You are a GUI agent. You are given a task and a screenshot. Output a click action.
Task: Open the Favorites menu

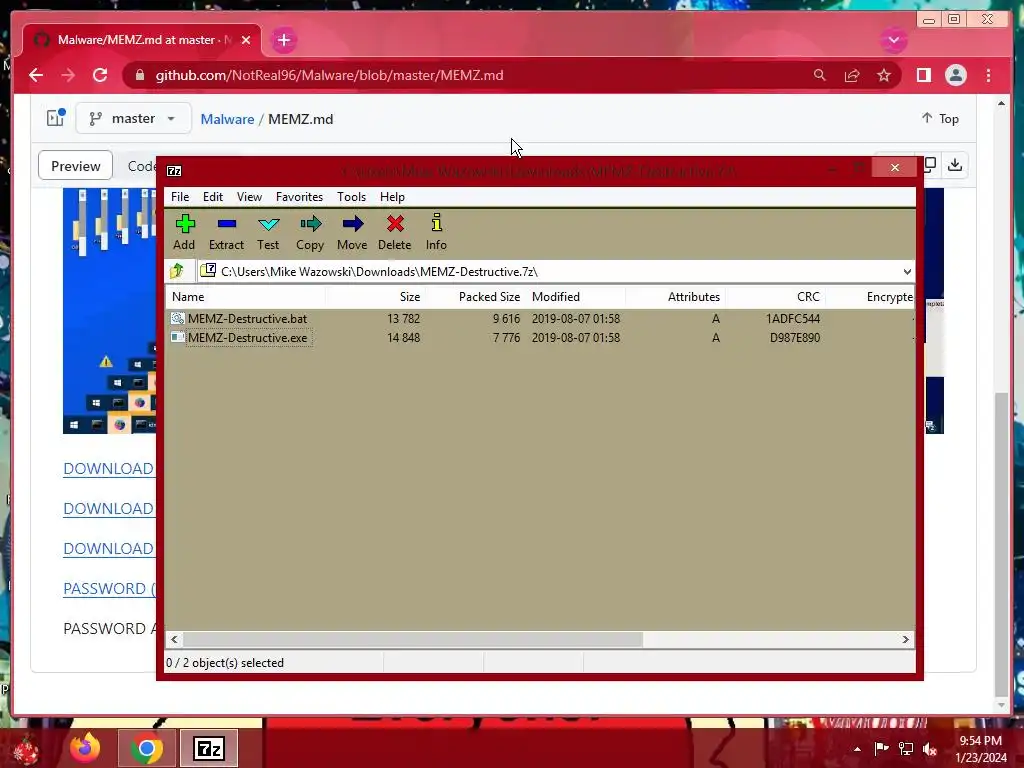[x=299, y=197]
